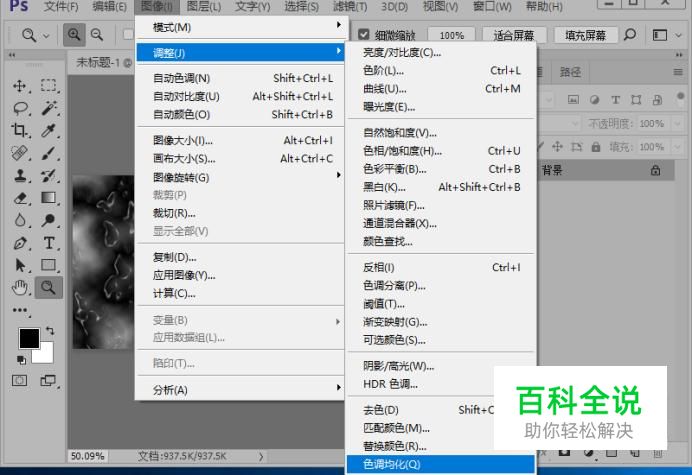692x475 pixels.
Task: Click the 填充屏幕 button
Action: [x=586, y=35]
